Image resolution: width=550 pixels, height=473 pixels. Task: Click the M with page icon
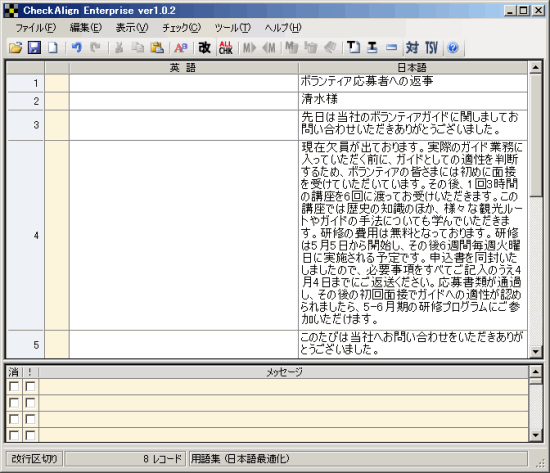click(292, 47)
